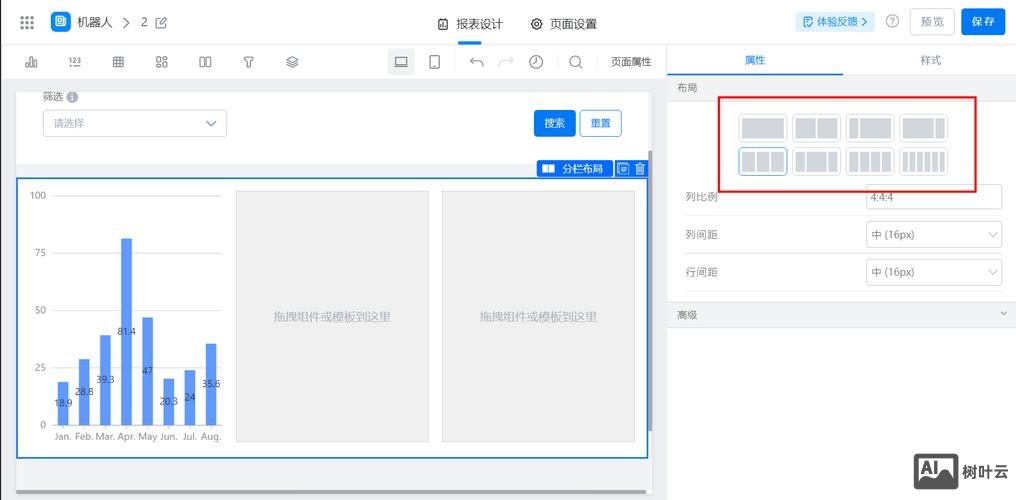Click the right empty drop zone column
1016x500 pixels.
538,316
